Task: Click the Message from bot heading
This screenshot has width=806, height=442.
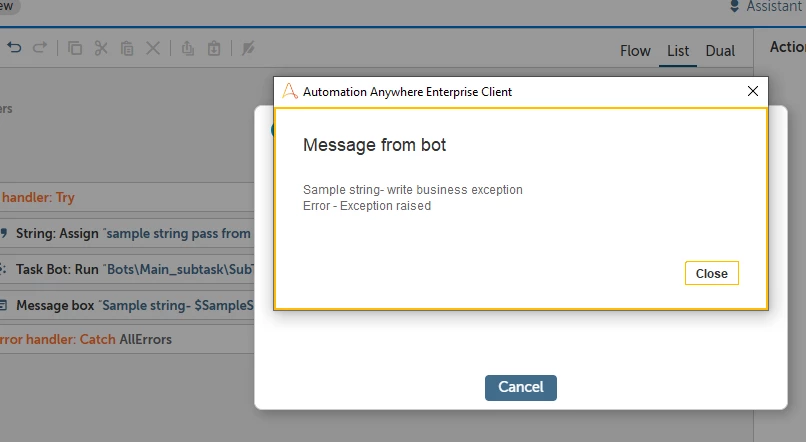Action: pos(374,145)
